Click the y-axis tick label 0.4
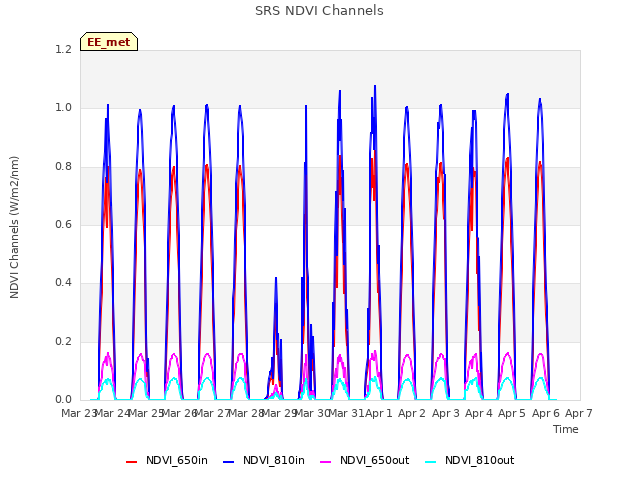640x480 pixels. click(63, 282)
